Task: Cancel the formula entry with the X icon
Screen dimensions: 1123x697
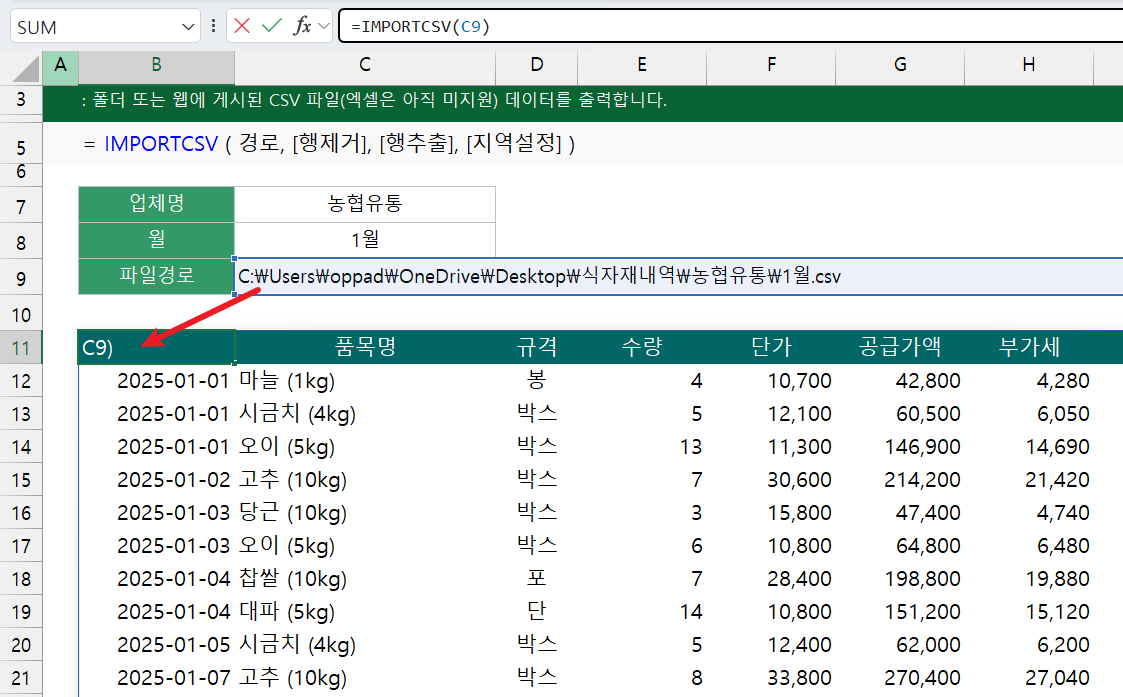Action: pyautogui.click(x=242, y=27)
